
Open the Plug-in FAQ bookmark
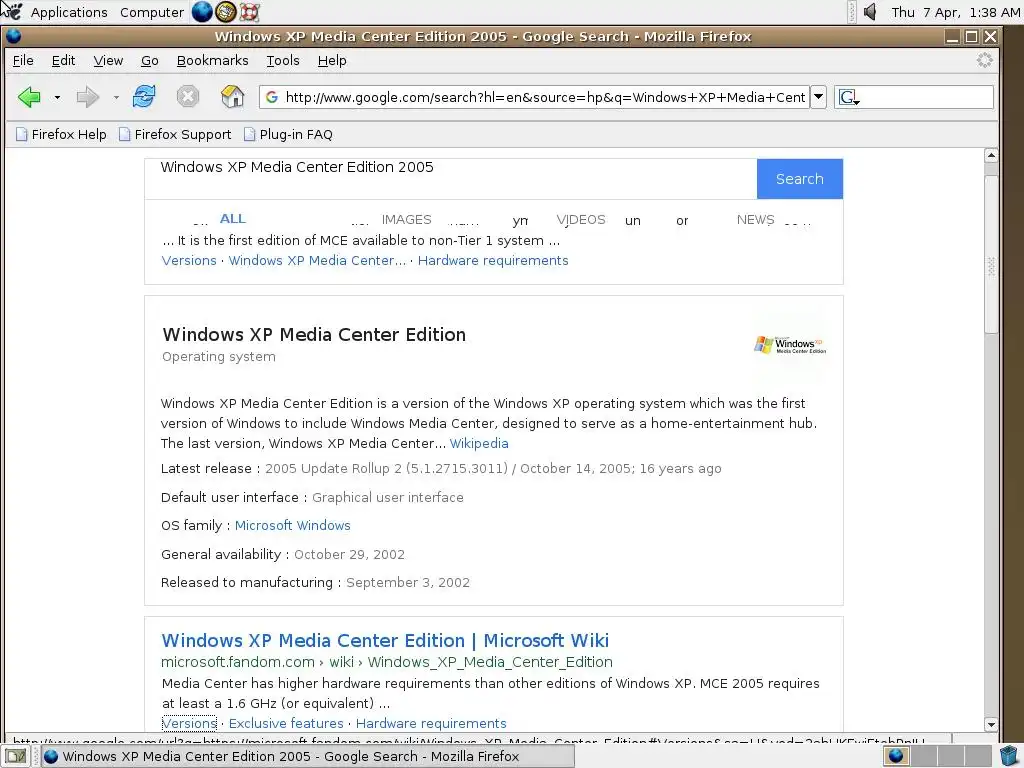(288, 135)
